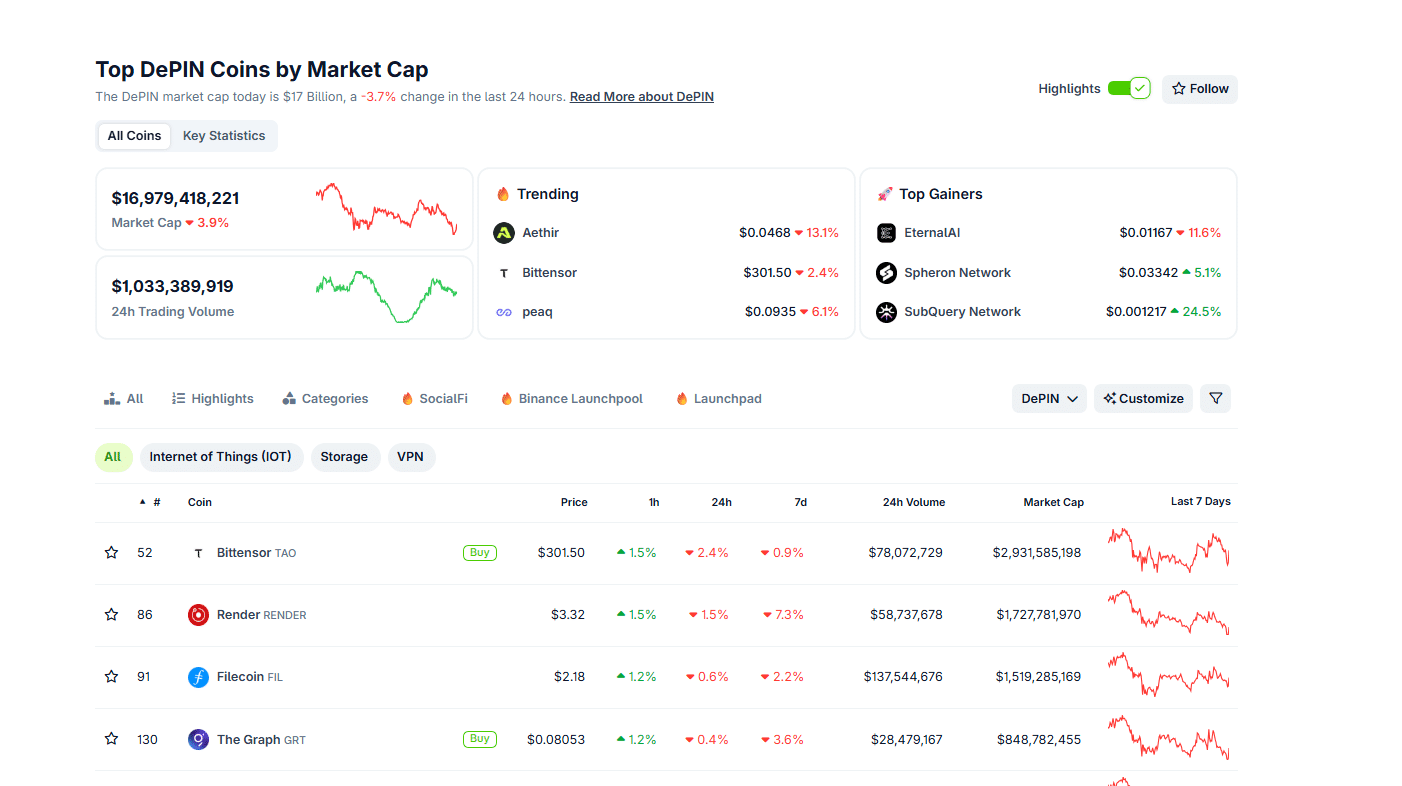This screenshot has width=1402, height=786.
Task: Star Bittensor to add to watchlist
Action: click(x=112, y=553)
